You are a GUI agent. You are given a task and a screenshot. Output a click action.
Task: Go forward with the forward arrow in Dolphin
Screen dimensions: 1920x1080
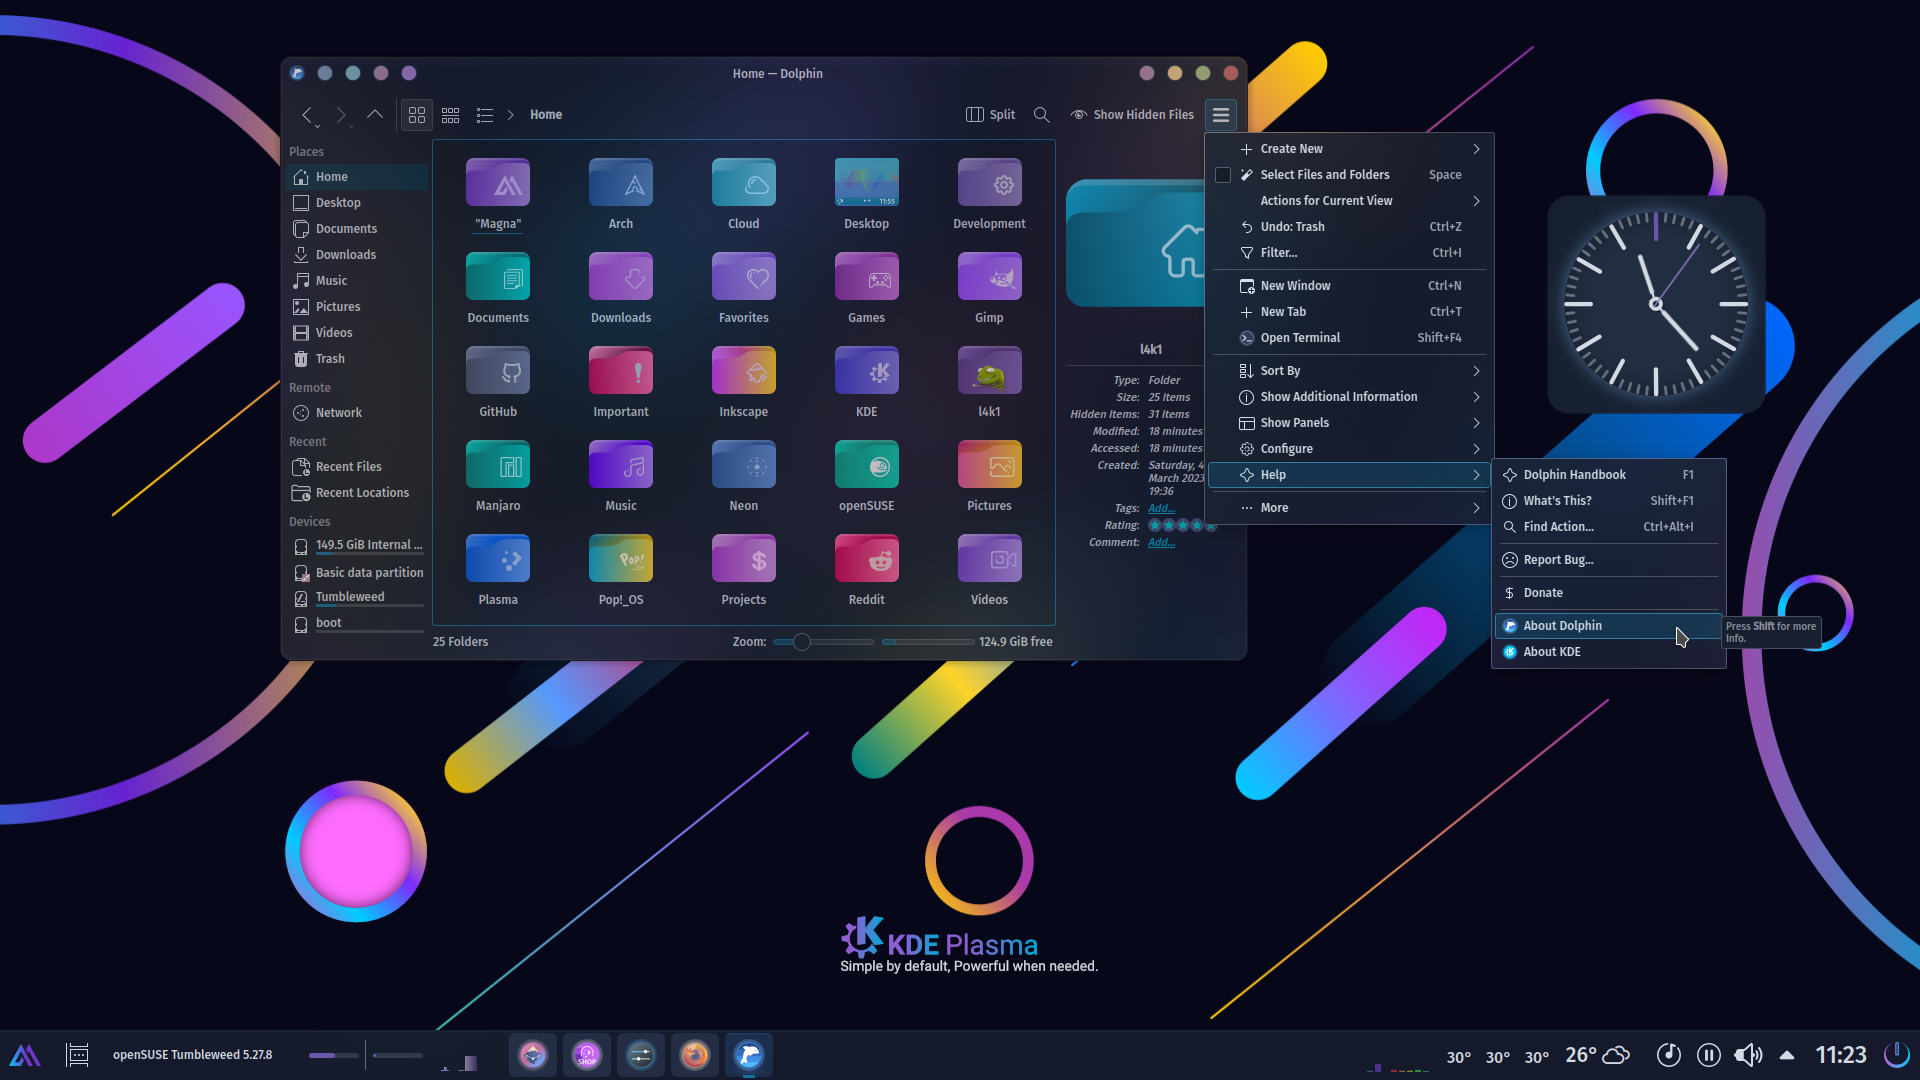click(341, 115)
